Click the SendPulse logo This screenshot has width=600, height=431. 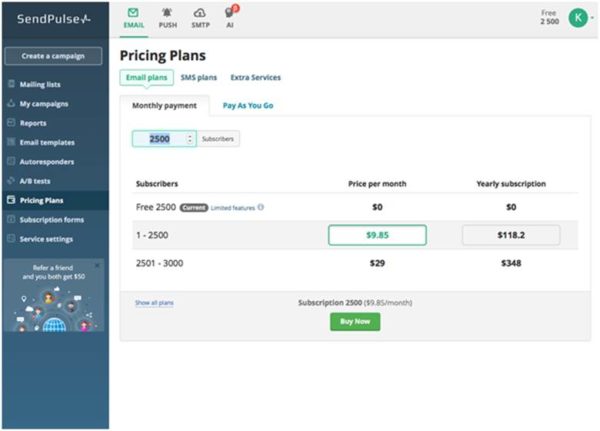54,19
